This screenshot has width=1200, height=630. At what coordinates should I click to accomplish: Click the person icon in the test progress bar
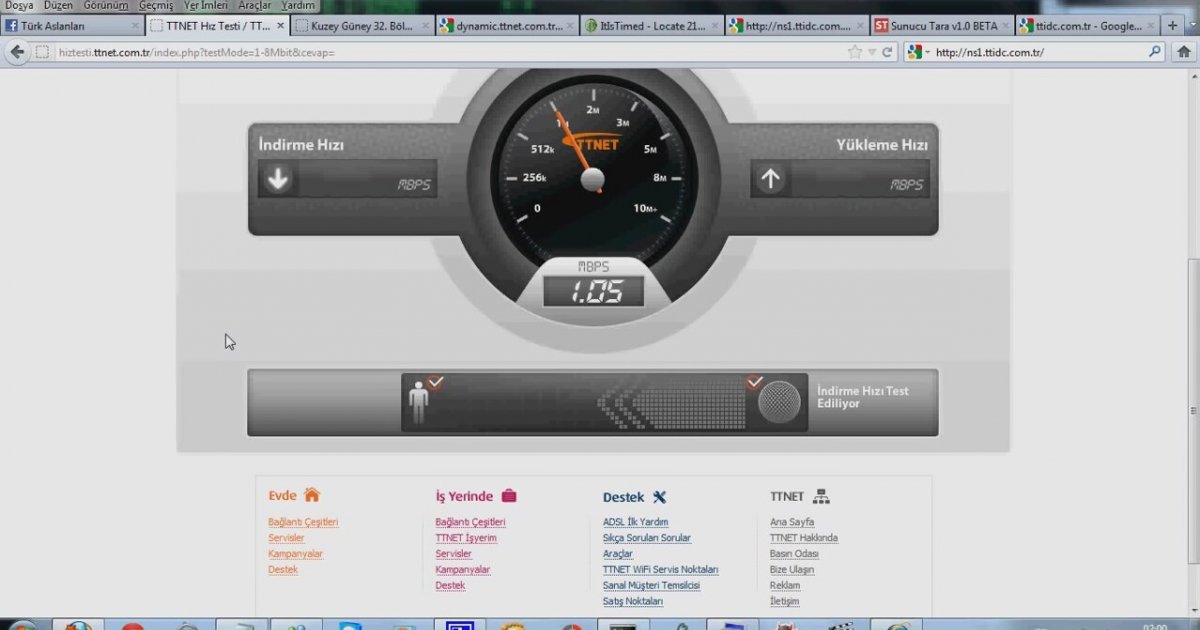click(x=419, y=403)
